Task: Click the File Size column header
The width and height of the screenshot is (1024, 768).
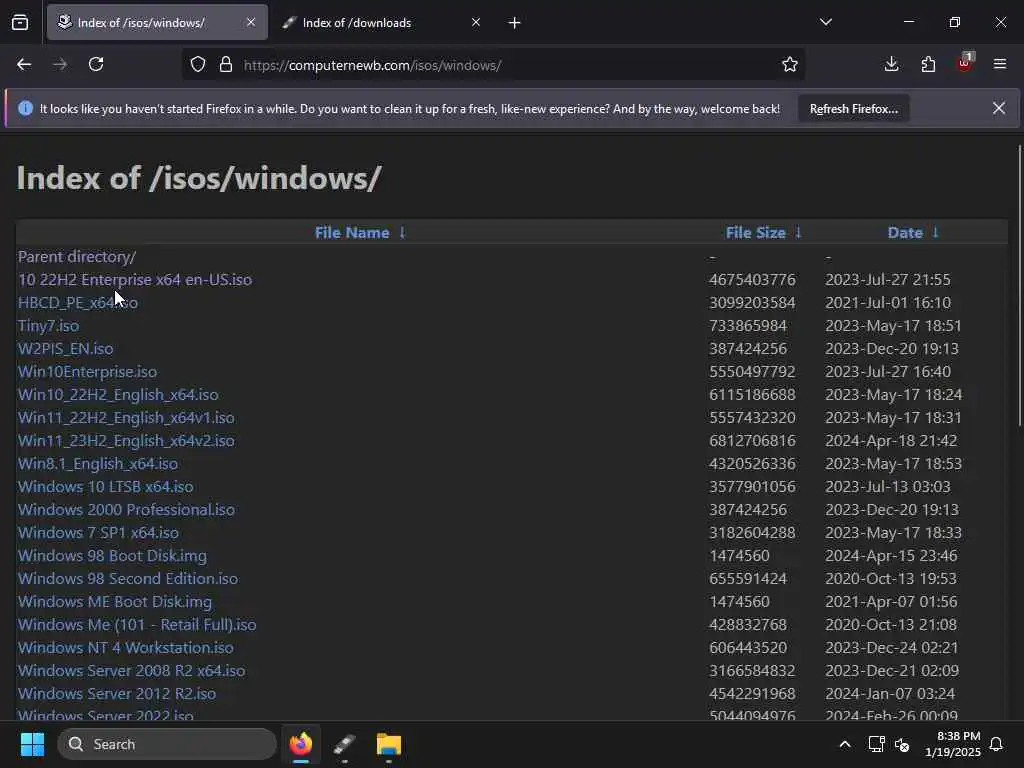Action: click(x=756, y=232)
